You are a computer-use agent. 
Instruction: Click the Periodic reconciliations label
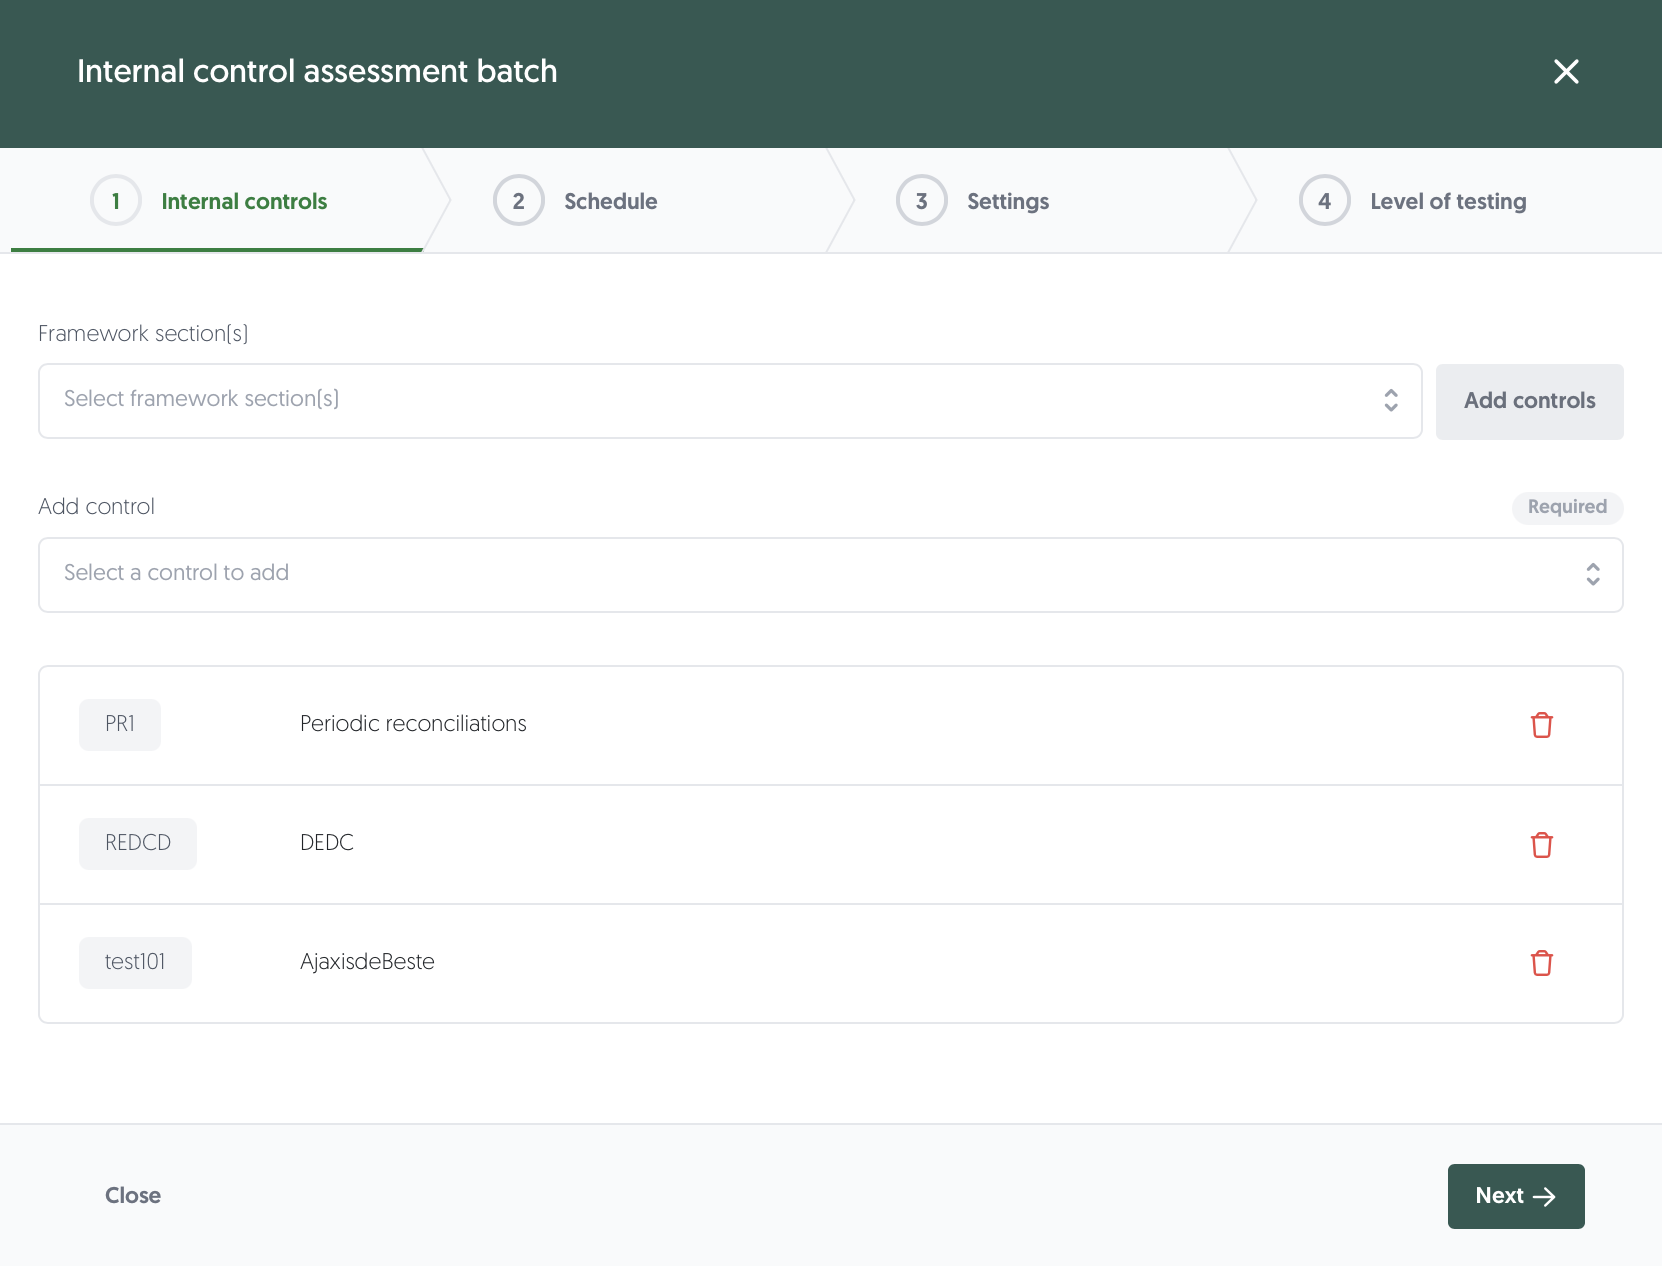click(x=413, y=724)
